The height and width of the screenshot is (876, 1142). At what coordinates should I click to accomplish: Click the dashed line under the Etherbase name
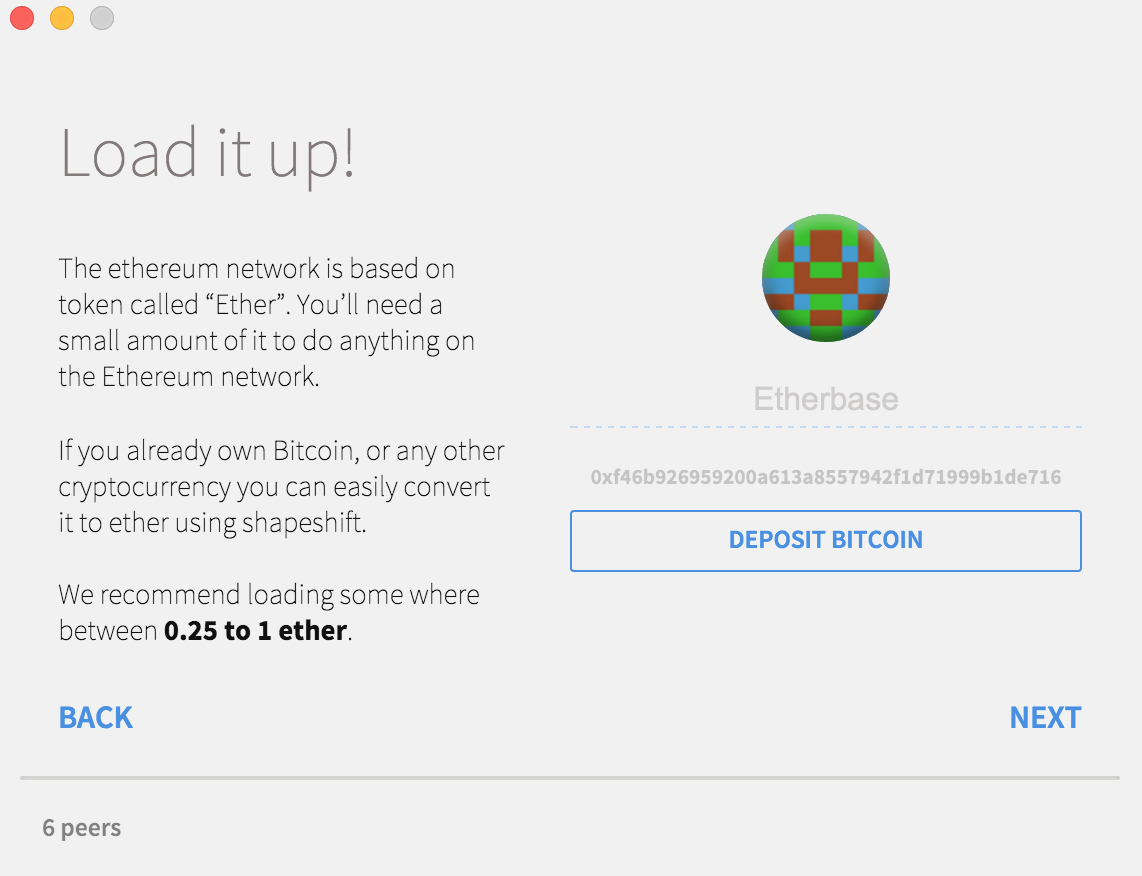825,427
